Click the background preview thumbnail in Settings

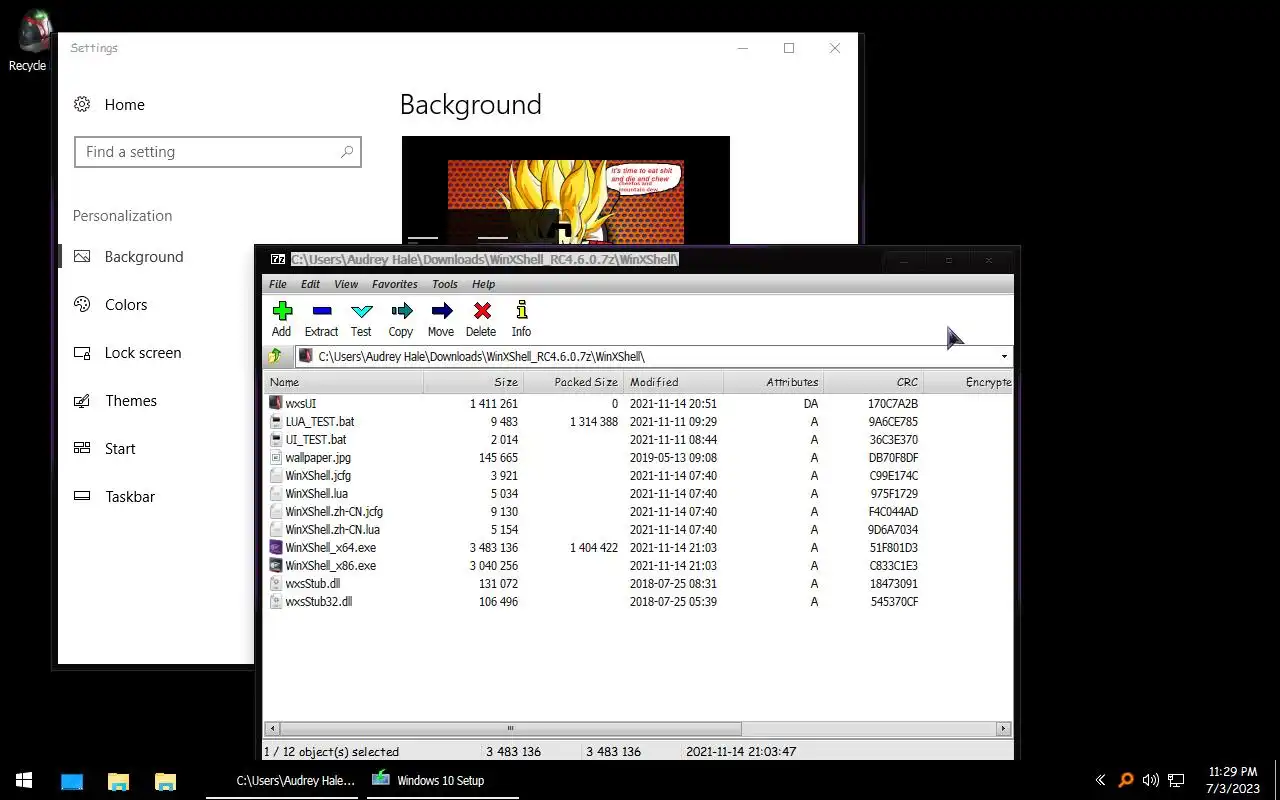(566, 191)
